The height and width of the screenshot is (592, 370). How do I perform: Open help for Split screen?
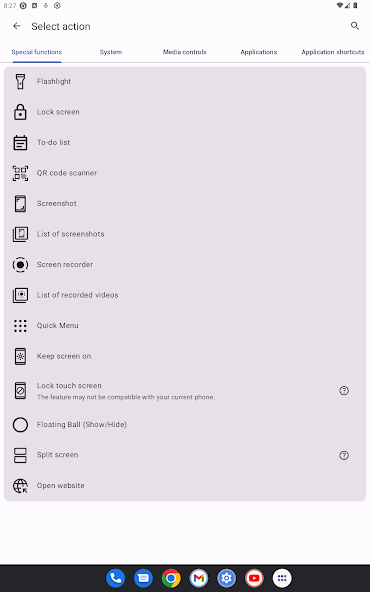click(344, 455)
